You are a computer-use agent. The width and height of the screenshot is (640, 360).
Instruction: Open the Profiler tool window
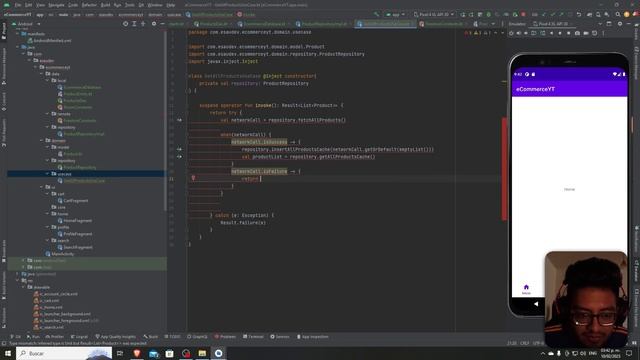(54, 337)
